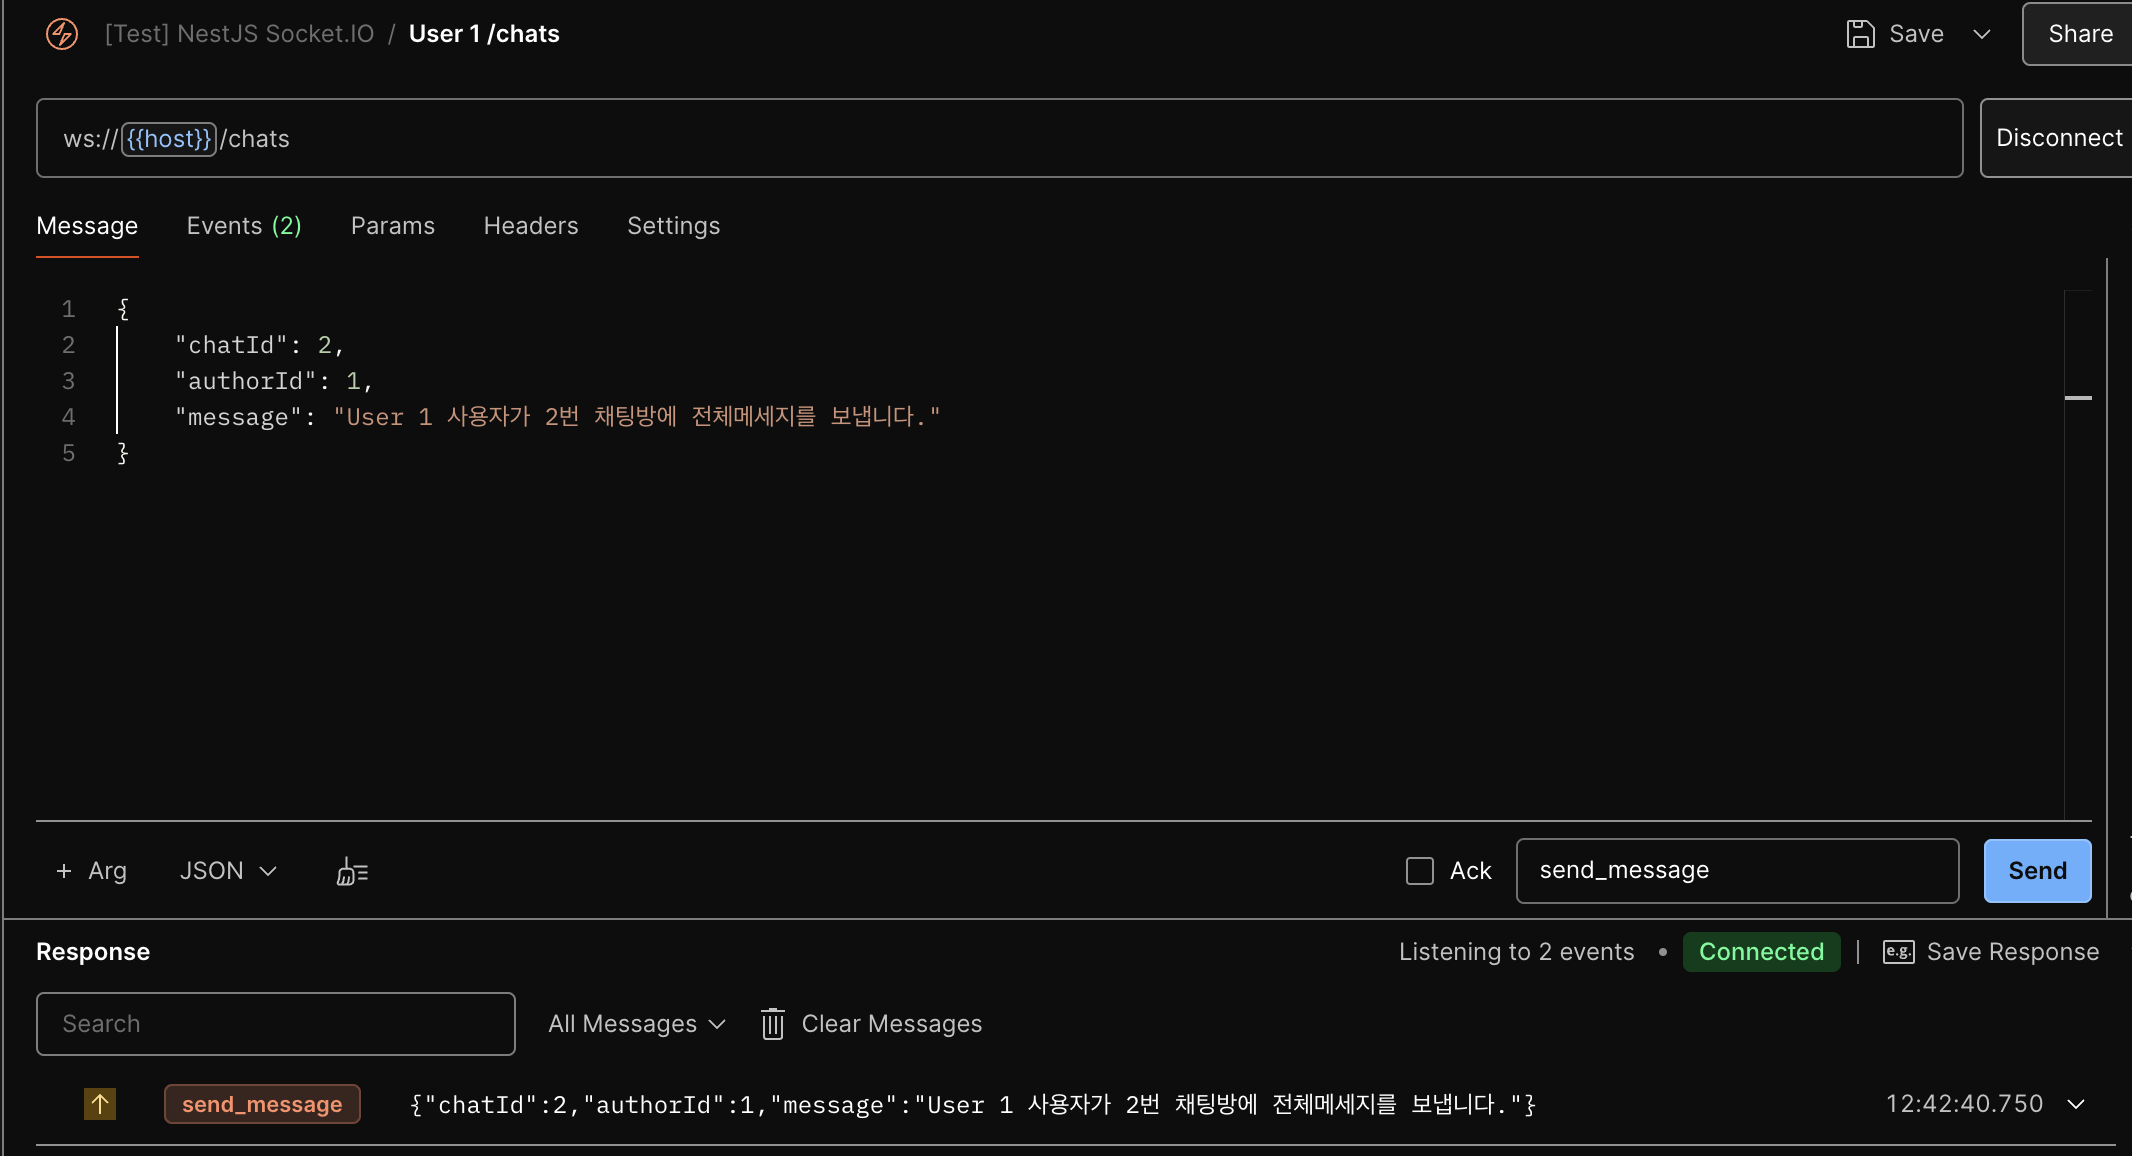Click the Save floppy disk icon

pyautogui.click(x=1860, y=34)
